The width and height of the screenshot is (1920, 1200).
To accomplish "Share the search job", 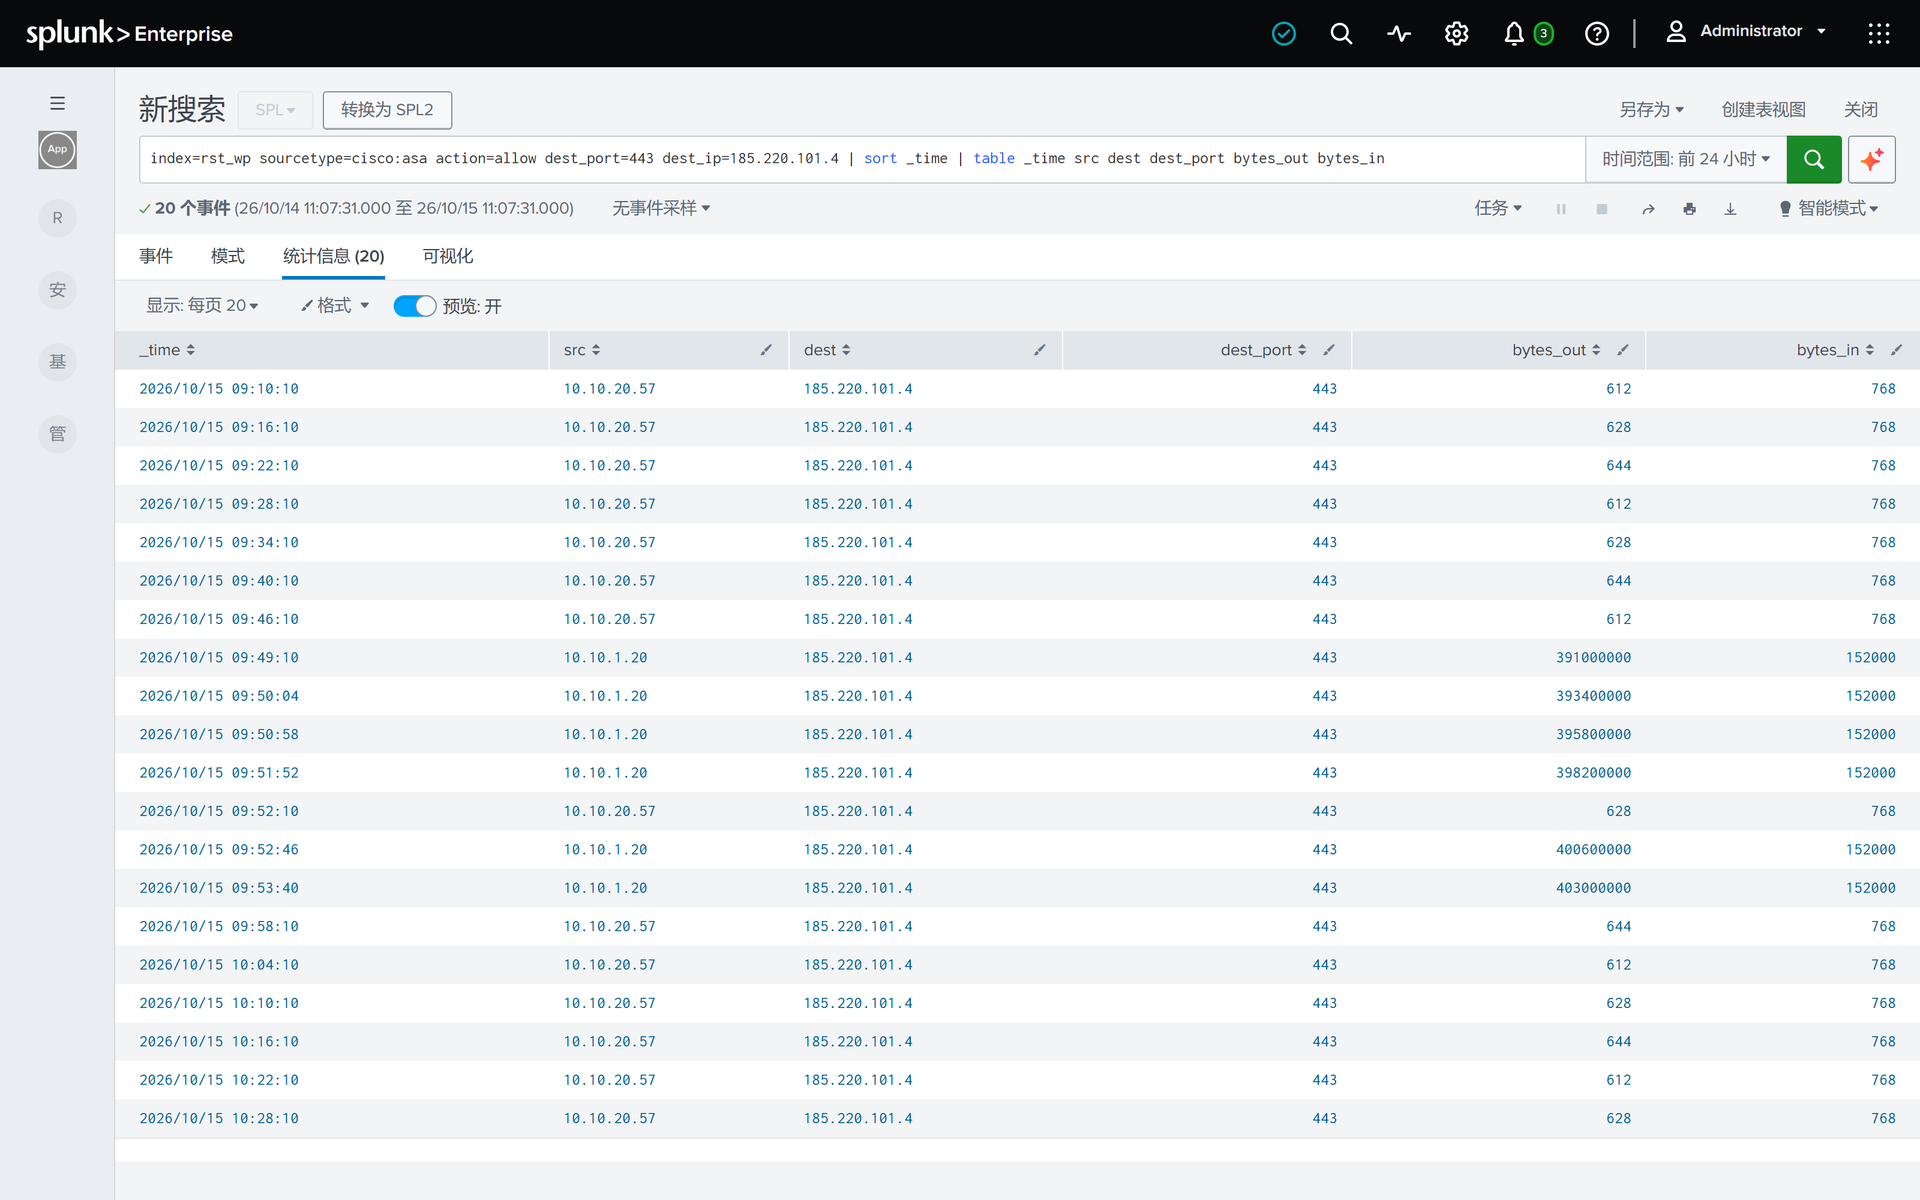I will (x=1648, y=209).
